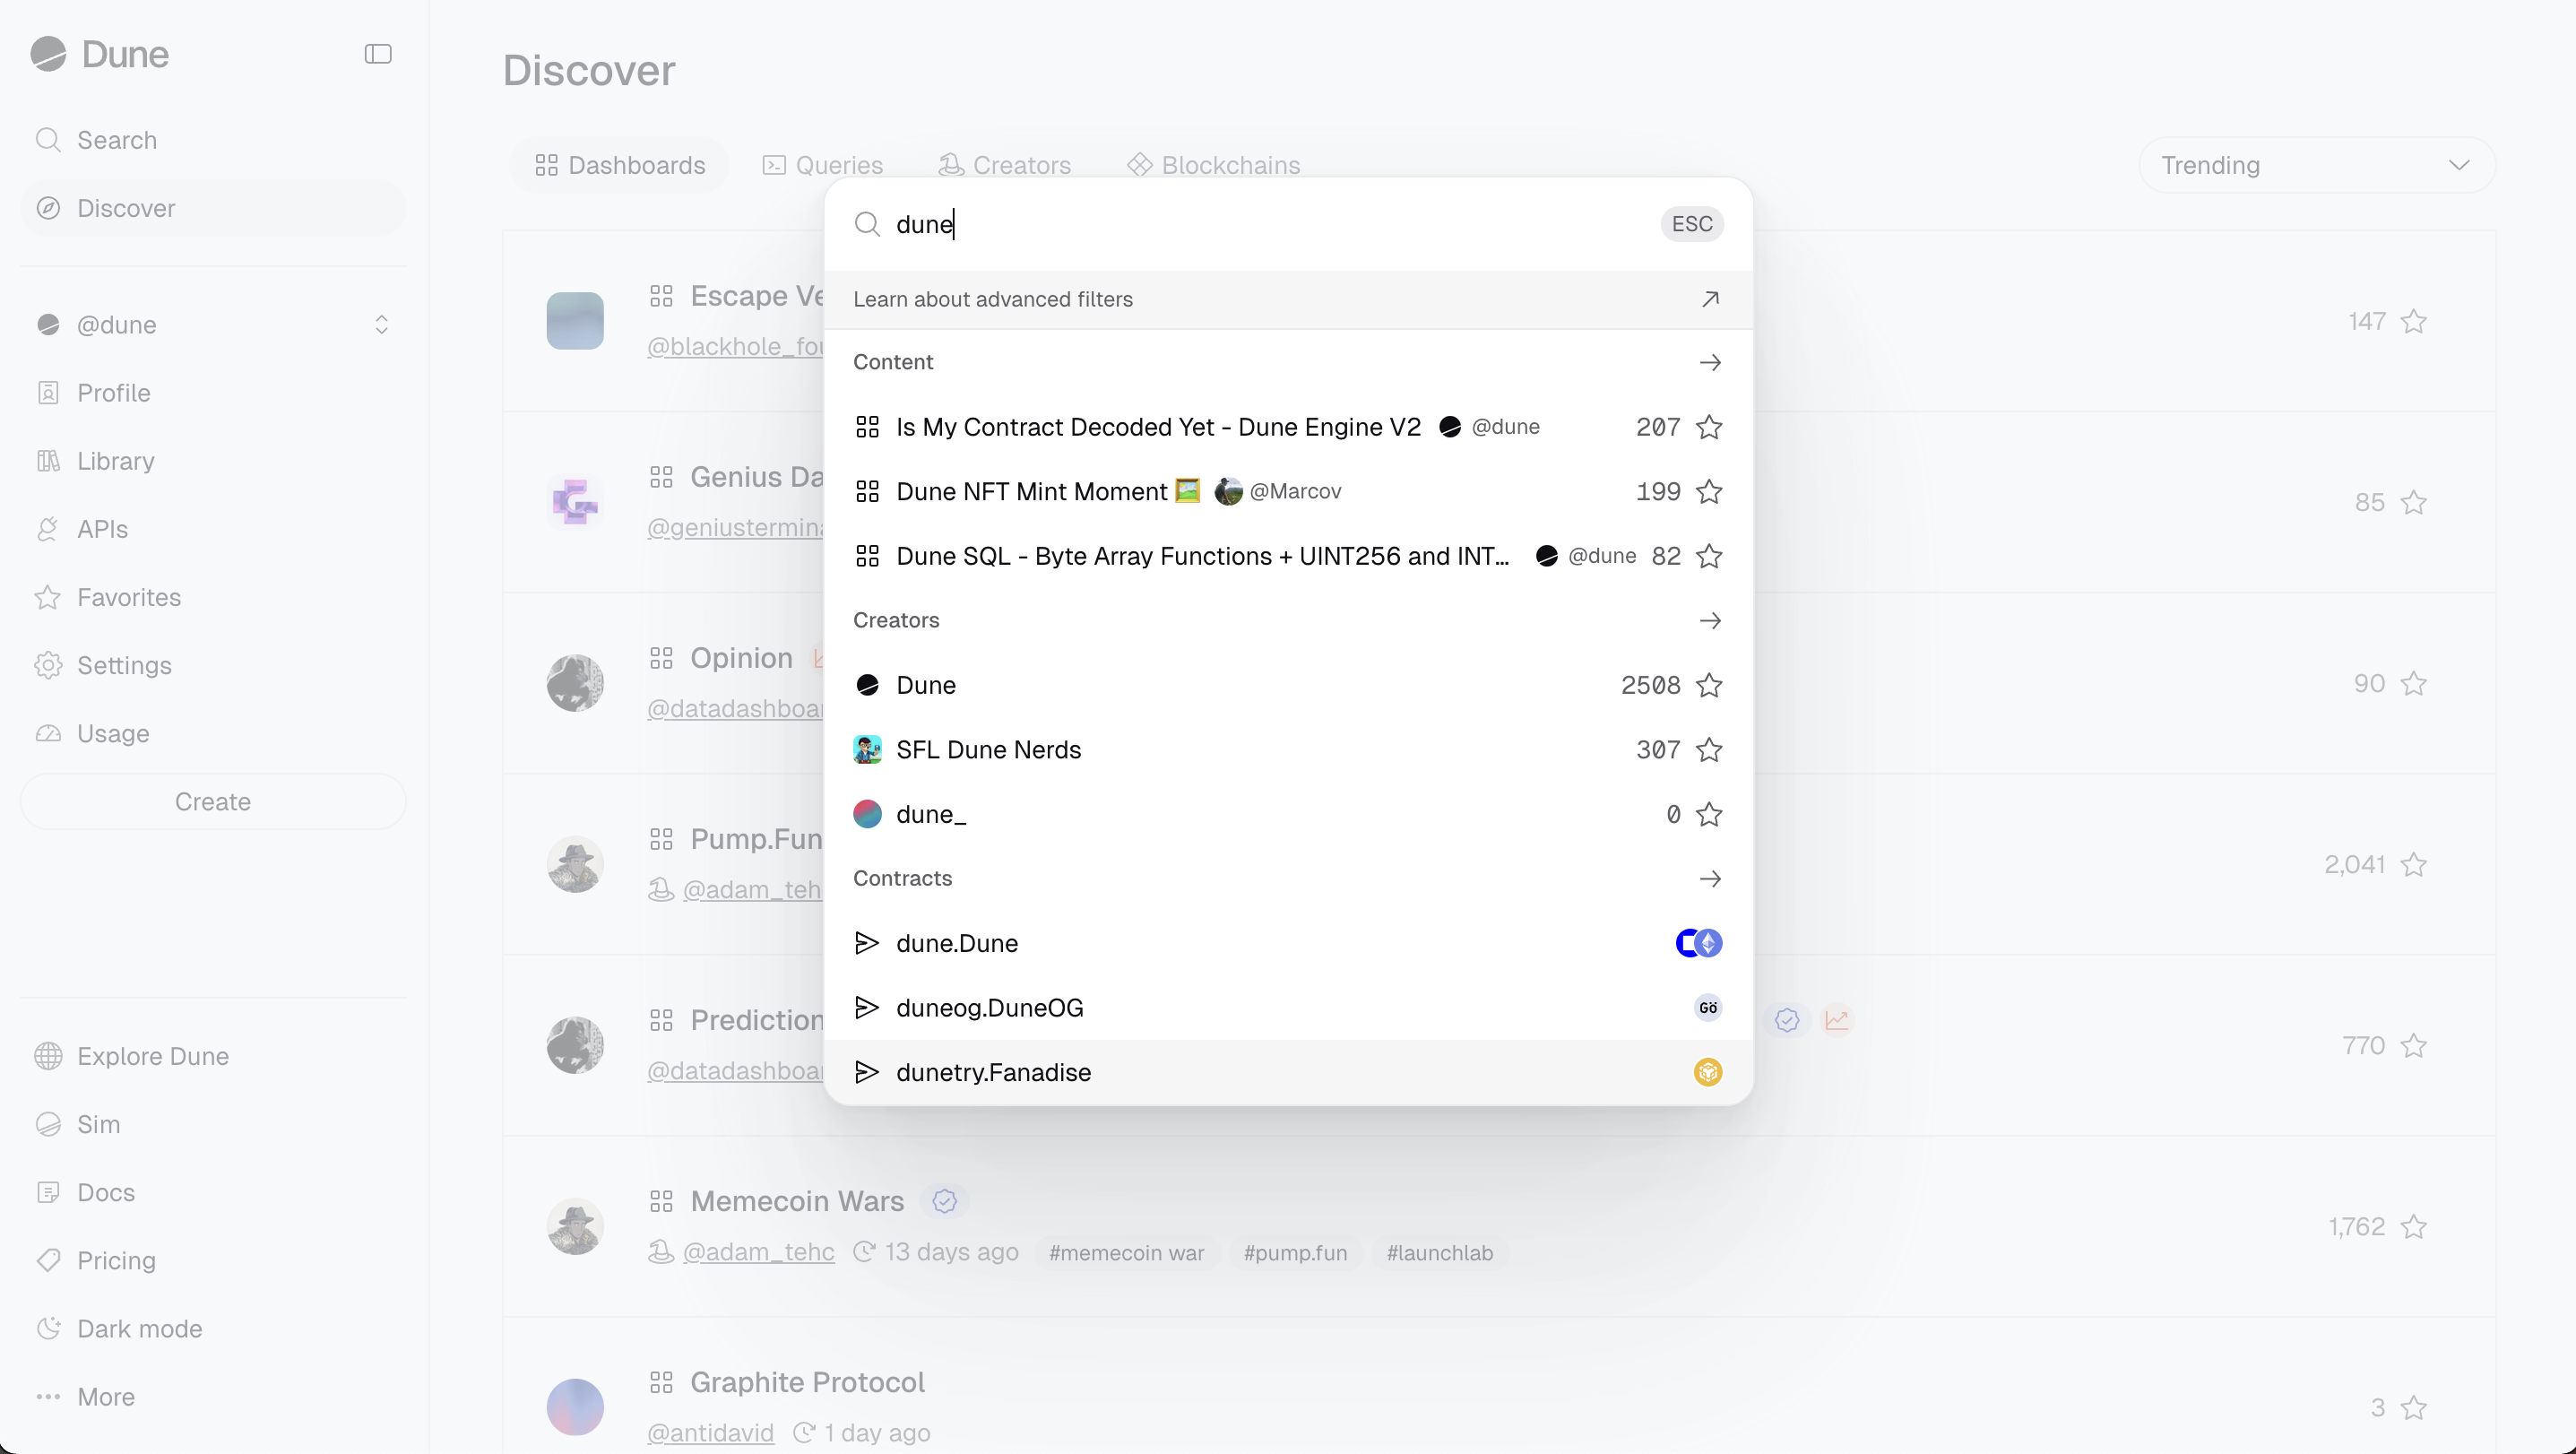
Task: Star the Dune NFT Mint Moment result
Action: [x=1709, y=492]
